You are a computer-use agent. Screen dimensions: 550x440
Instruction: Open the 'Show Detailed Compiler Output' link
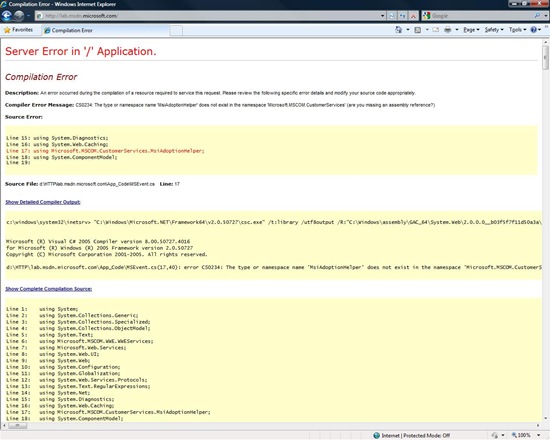43,202
